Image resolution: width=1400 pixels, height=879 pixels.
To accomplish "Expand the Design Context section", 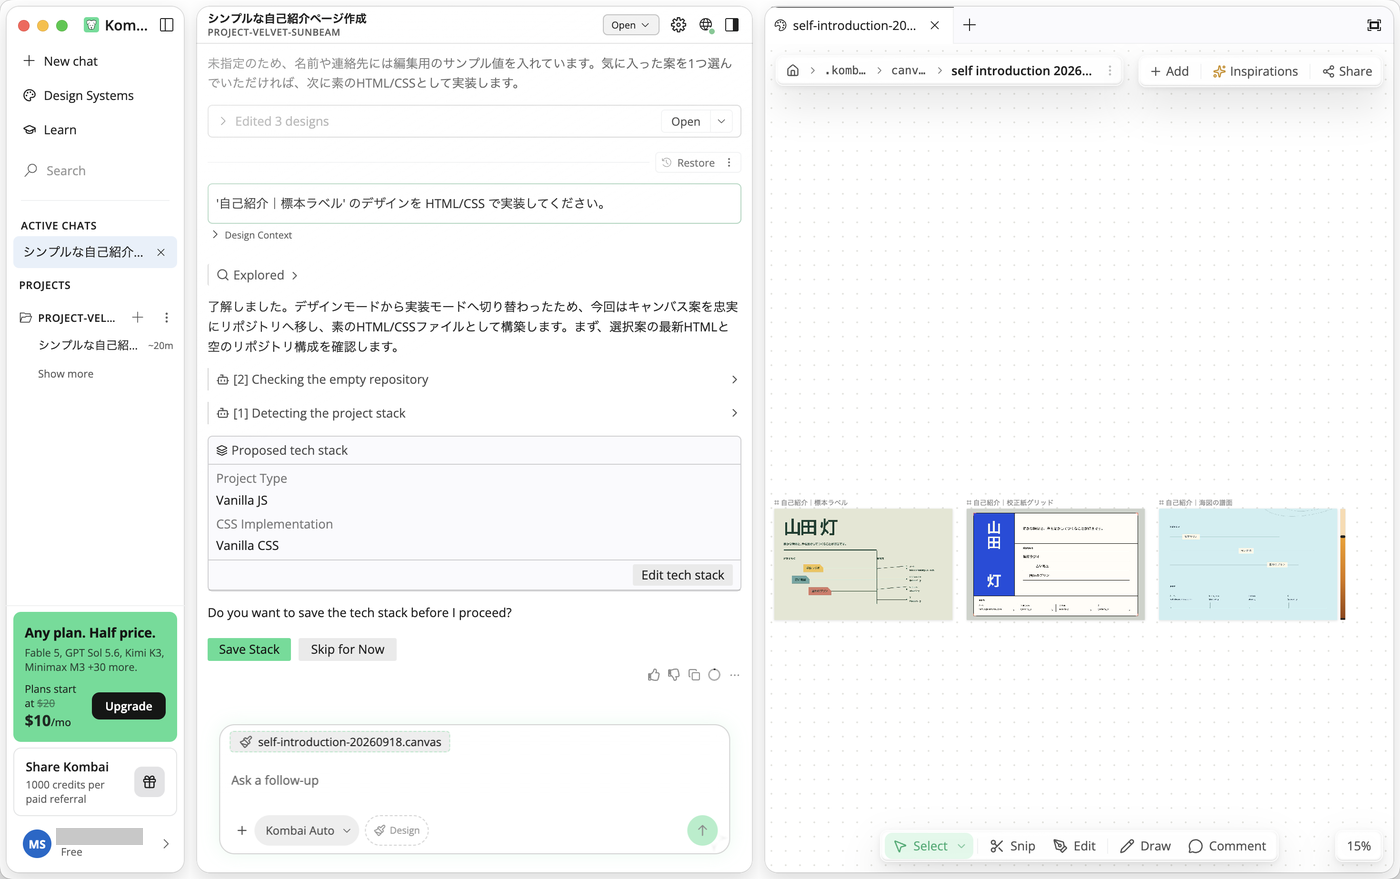I will (x=252, y=235).
